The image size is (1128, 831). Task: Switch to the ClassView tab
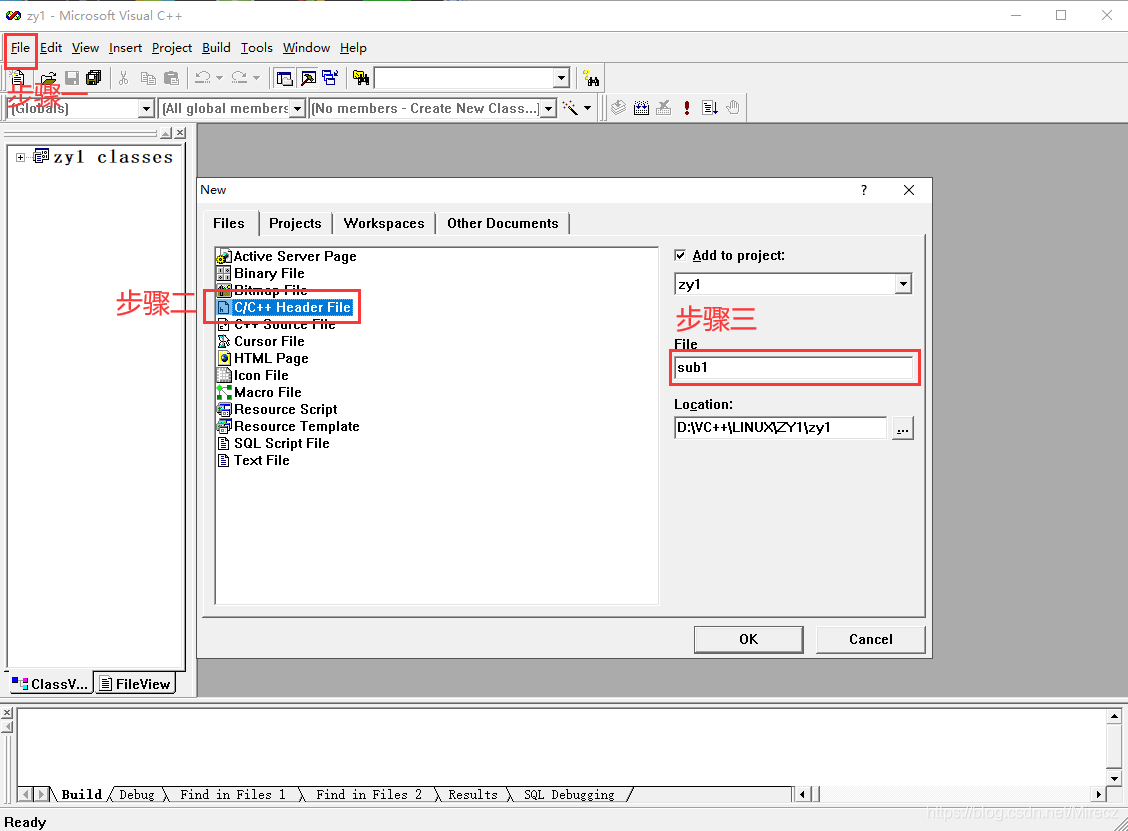pos(50,684)
